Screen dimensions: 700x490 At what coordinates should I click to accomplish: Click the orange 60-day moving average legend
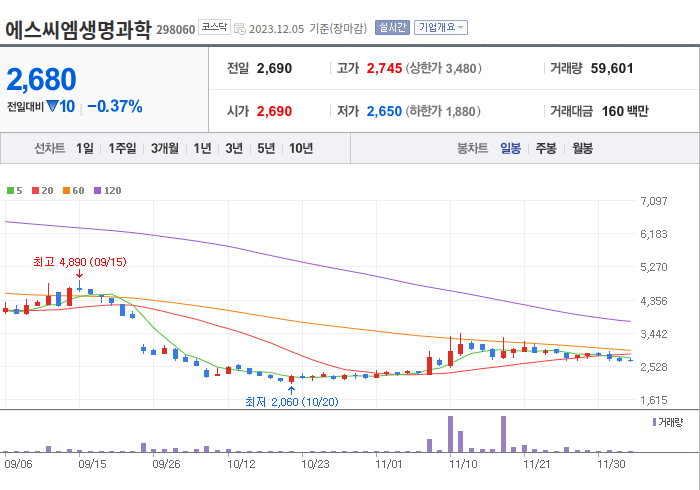click(x=74, y=191)
